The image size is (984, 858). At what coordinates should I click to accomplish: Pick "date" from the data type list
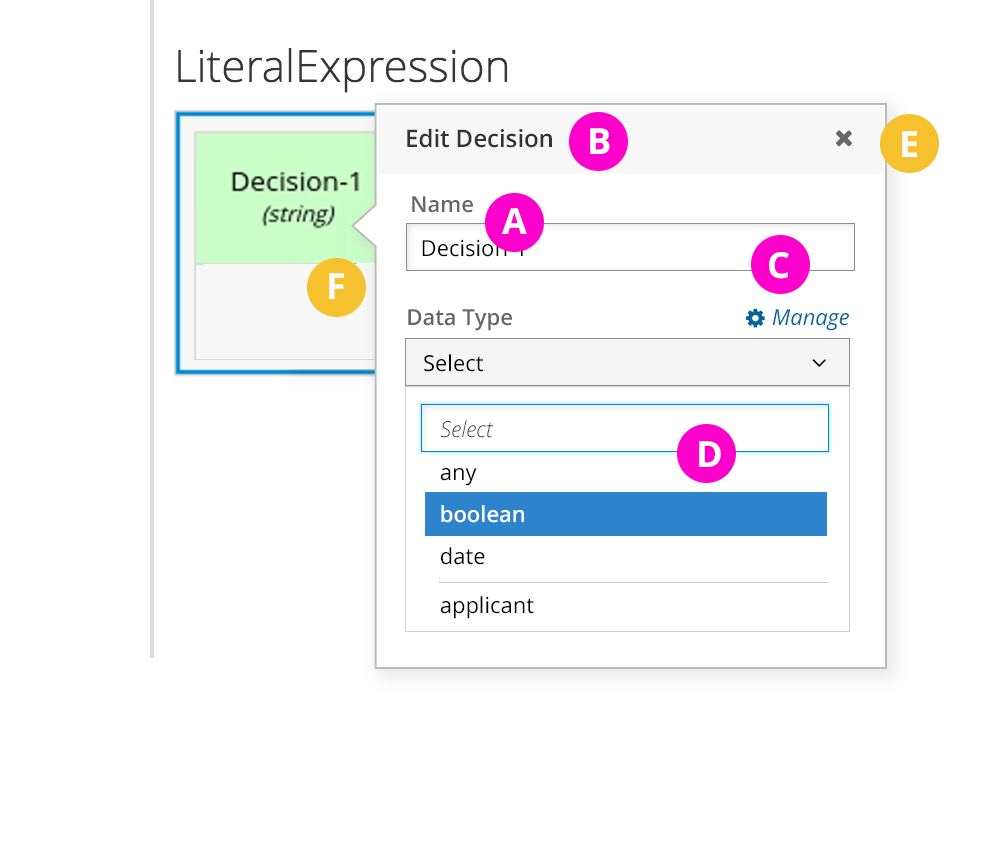coord(462,557)
